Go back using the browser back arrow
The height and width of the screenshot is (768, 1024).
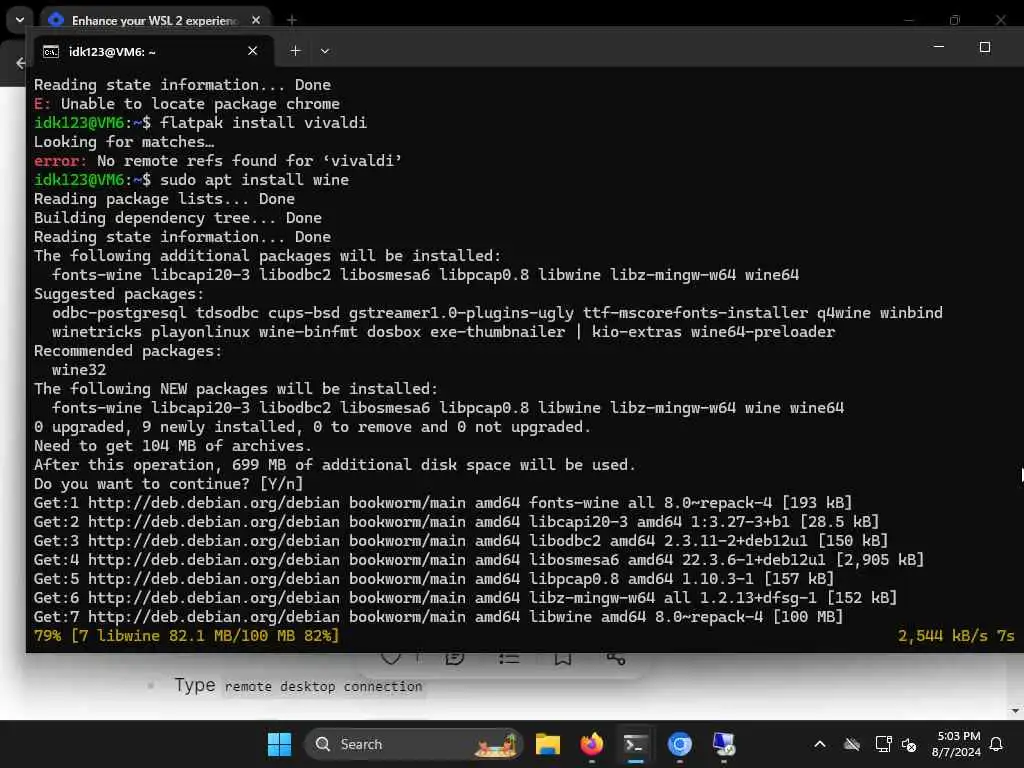click(x=20, y=63)
